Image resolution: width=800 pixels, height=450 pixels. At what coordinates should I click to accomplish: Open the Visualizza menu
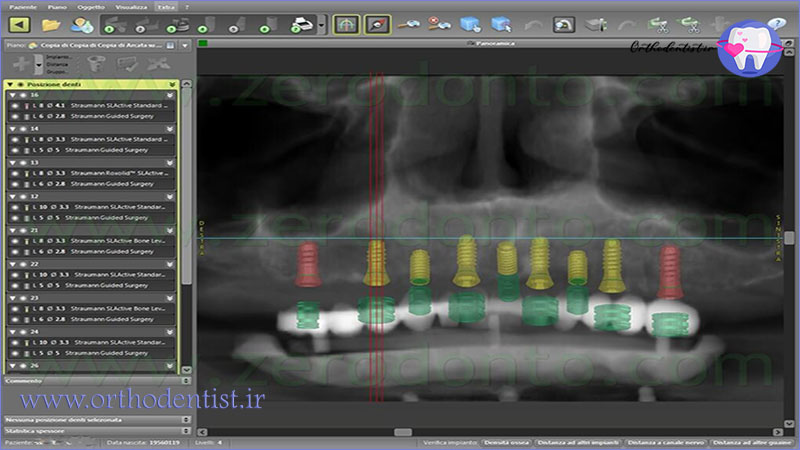pyautogui.click(x=131, y=7)
